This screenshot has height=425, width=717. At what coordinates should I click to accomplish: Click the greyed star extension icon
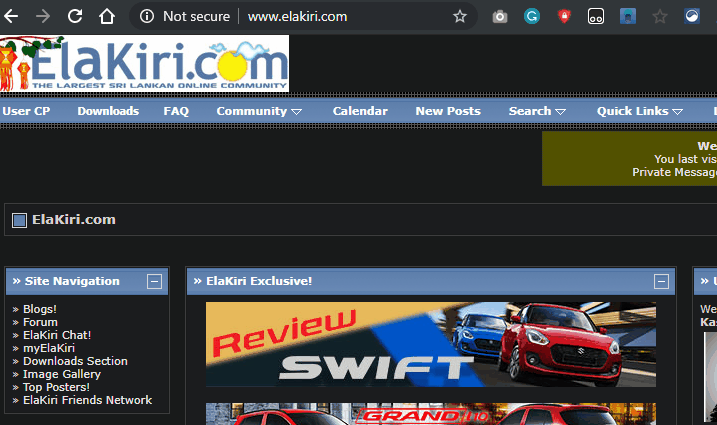(x=660, y=17)
